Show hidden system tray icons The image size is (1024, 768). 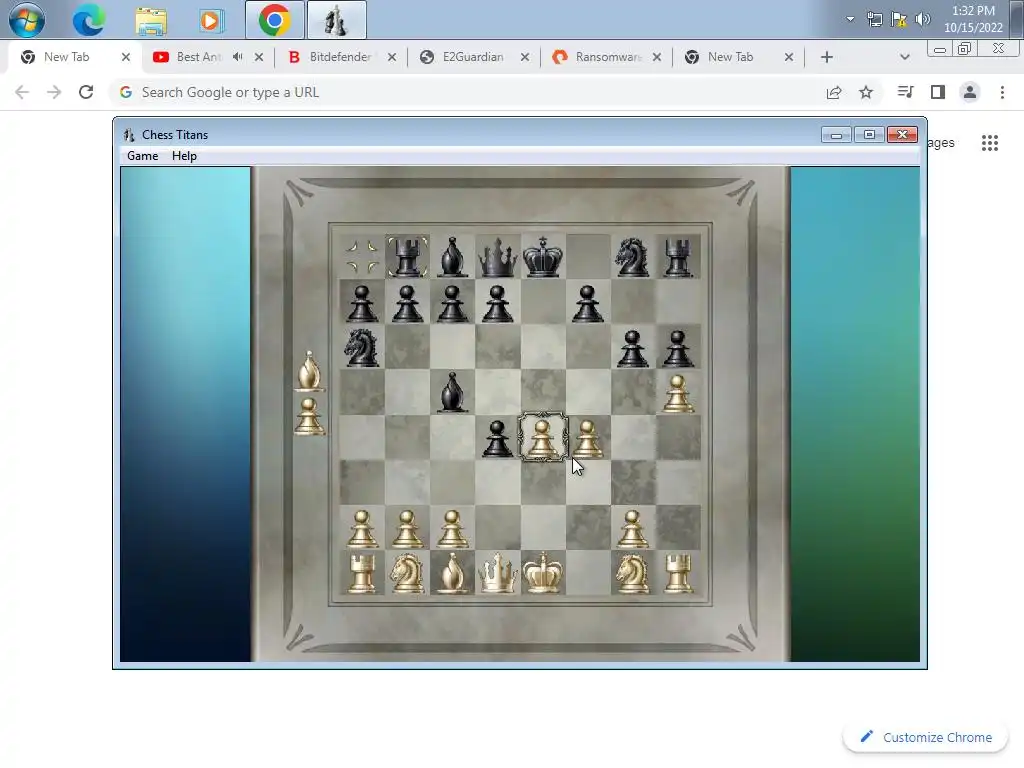[x=850, y=19]
